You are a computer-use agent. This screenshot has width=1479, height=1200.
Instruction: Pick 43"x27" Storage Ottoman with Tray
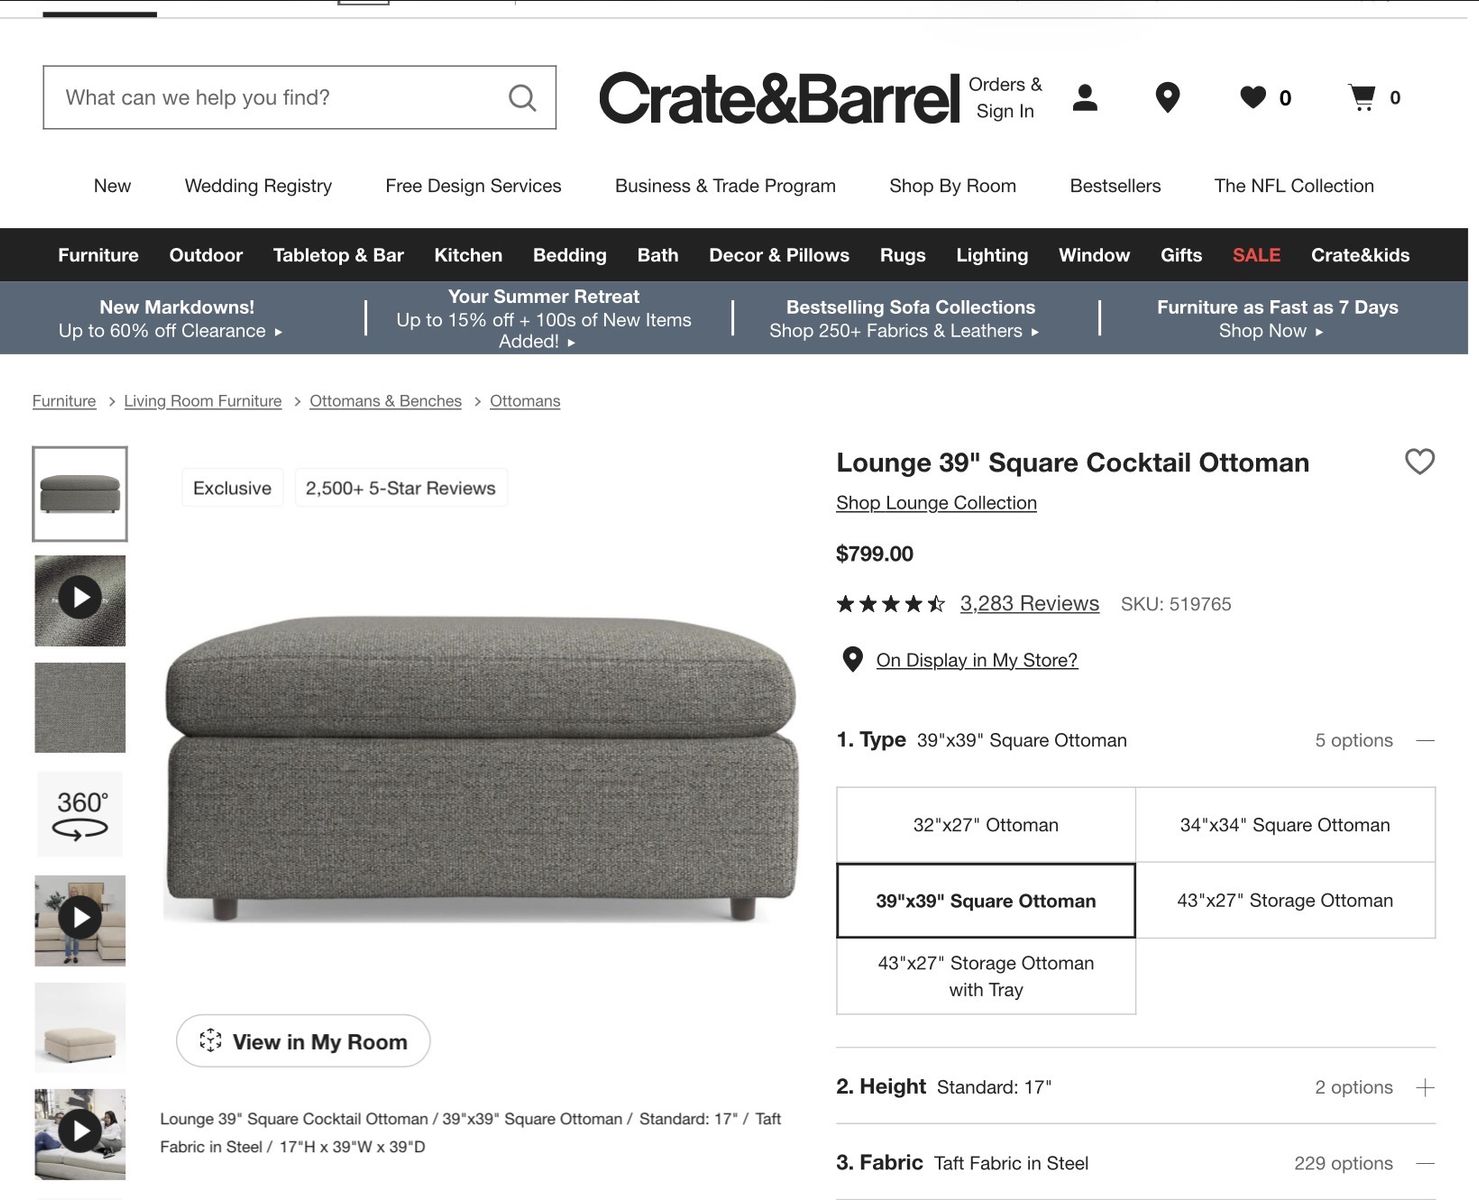986,976
